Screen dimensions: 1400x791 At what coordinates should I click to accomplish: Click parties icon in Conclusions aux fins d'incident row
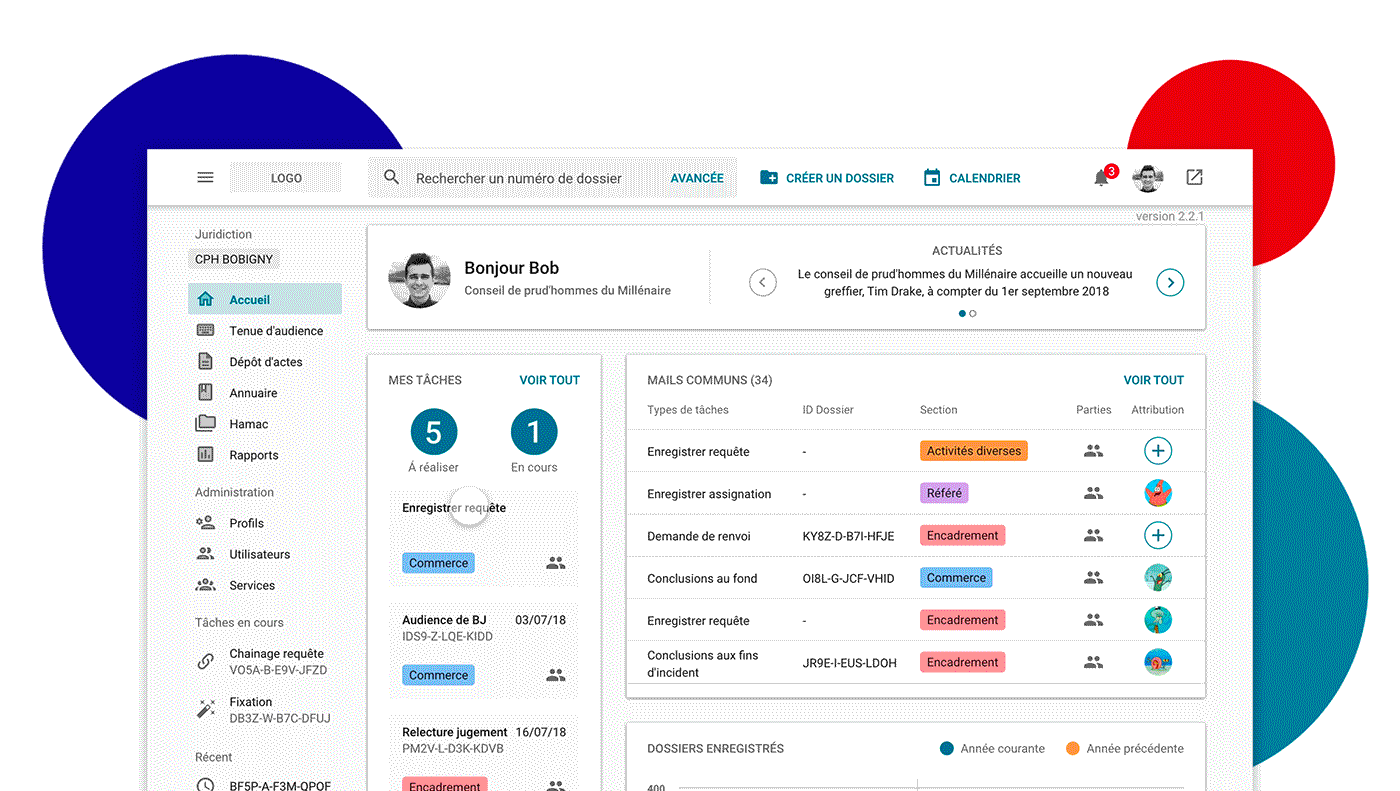coord(1094,662)
